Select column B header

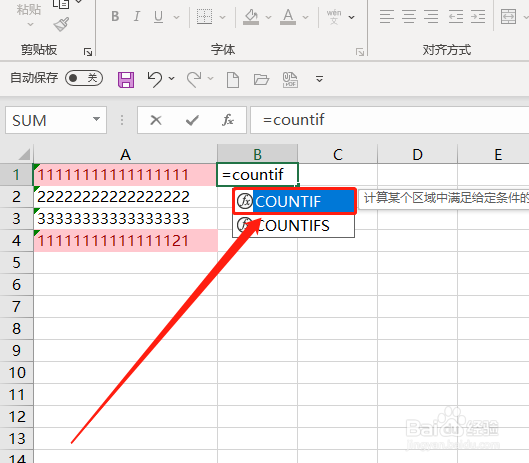click(x=258, y=155)
